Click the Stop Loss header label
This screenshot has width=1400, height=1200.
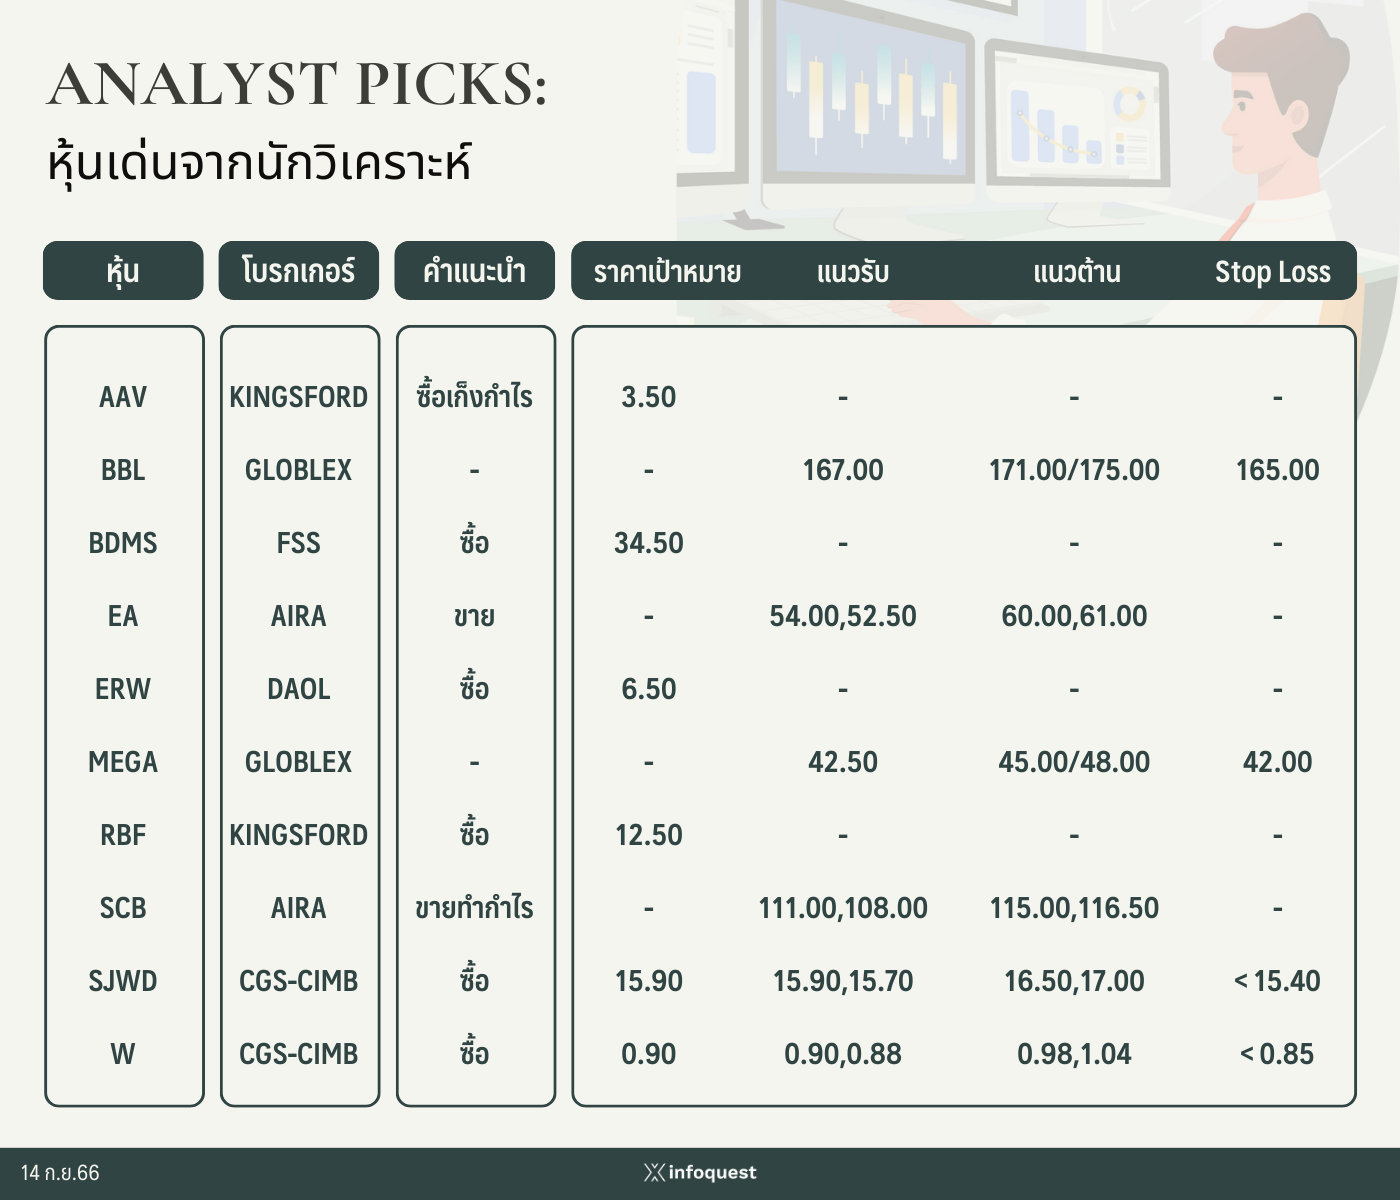pyautogui.click(x=1273, y=272)
